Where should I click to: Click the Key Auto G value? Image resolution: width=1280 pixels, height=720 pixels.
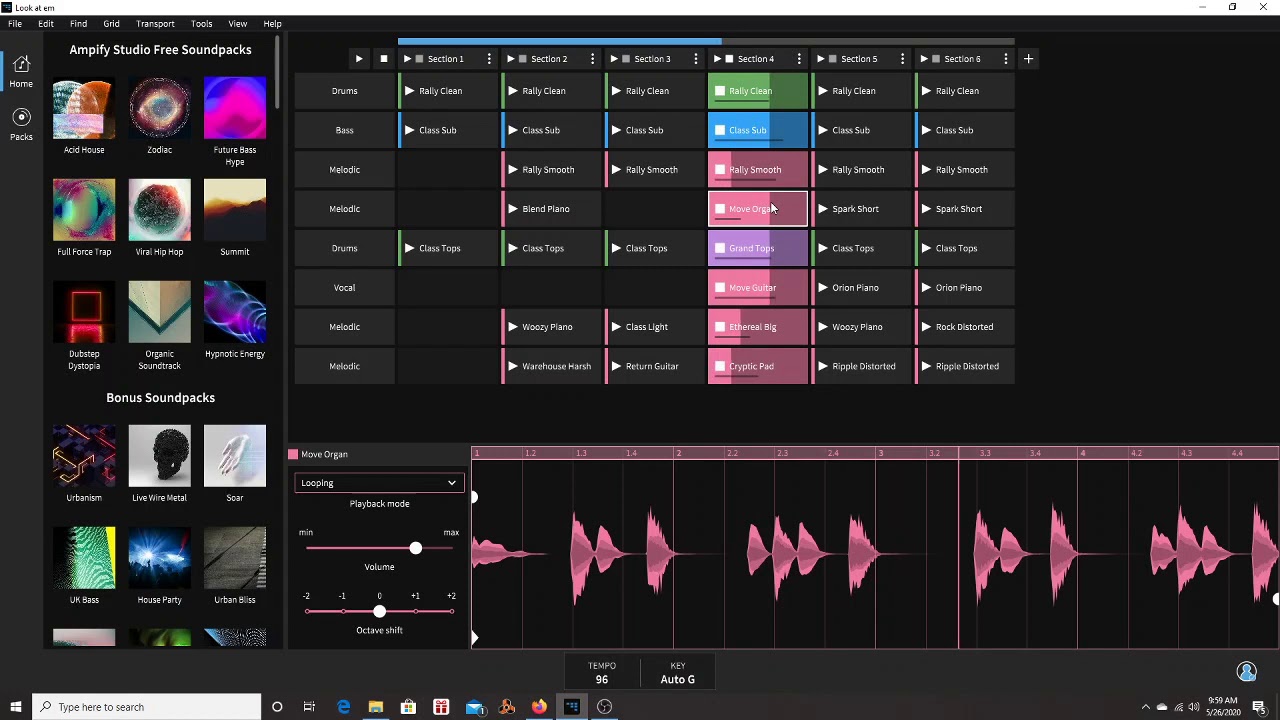click(x=677, y=679)
